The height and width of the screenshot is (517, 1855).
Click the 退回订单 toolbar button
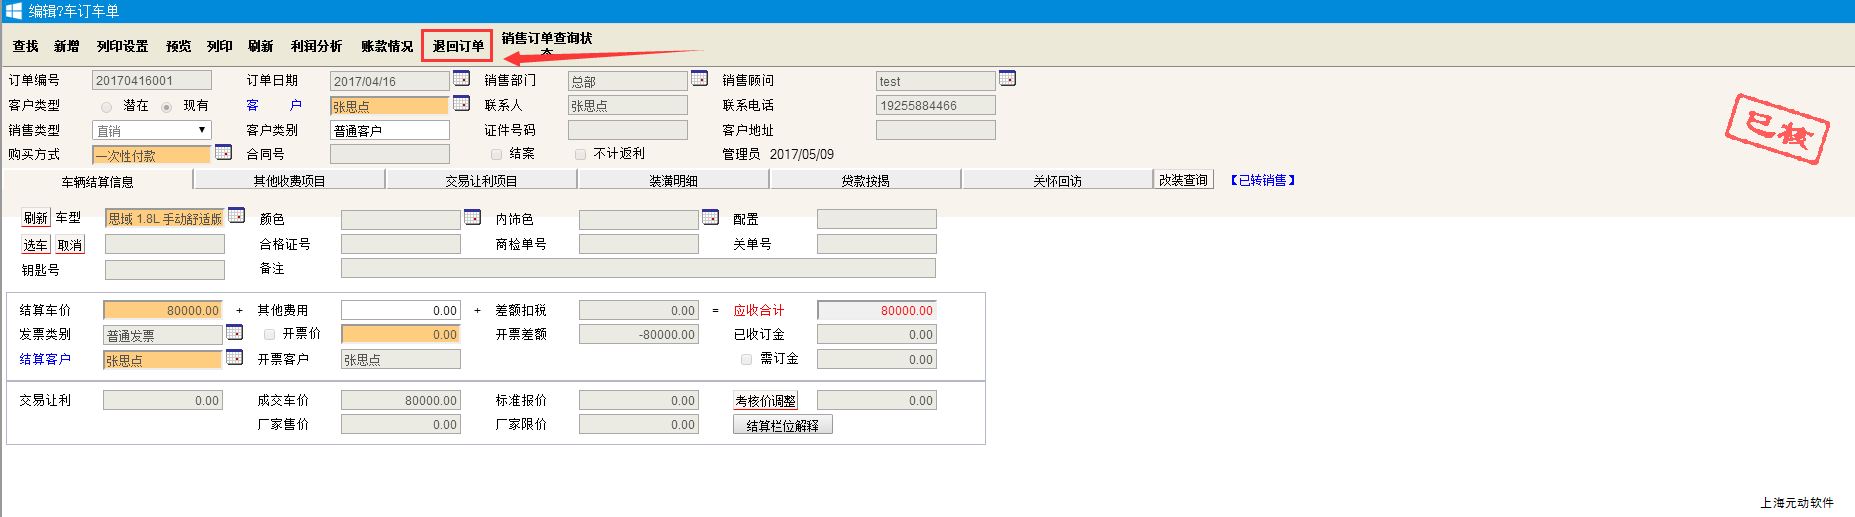coord(458,46)
